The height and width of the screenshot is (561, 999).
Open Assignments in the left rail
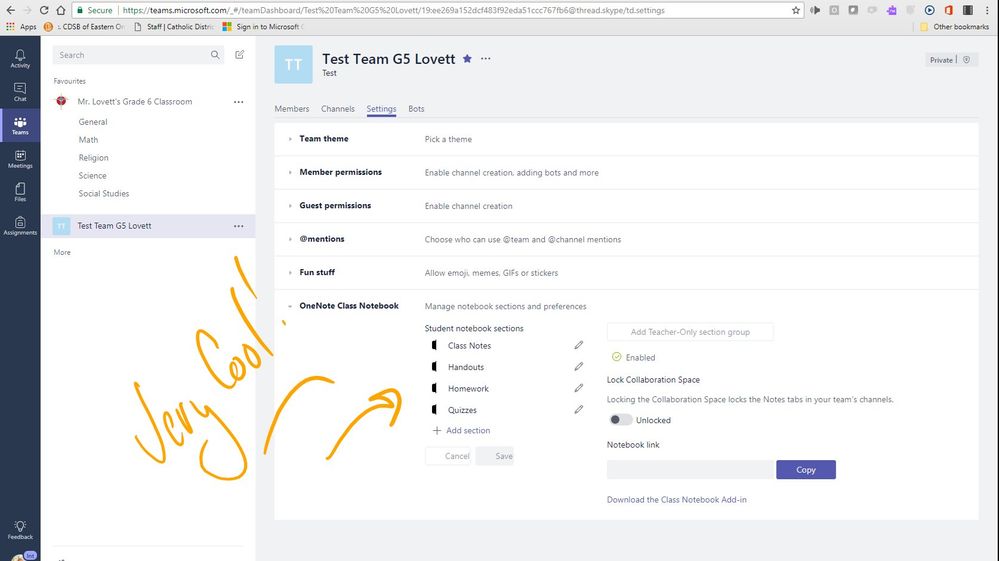(20, 225)
